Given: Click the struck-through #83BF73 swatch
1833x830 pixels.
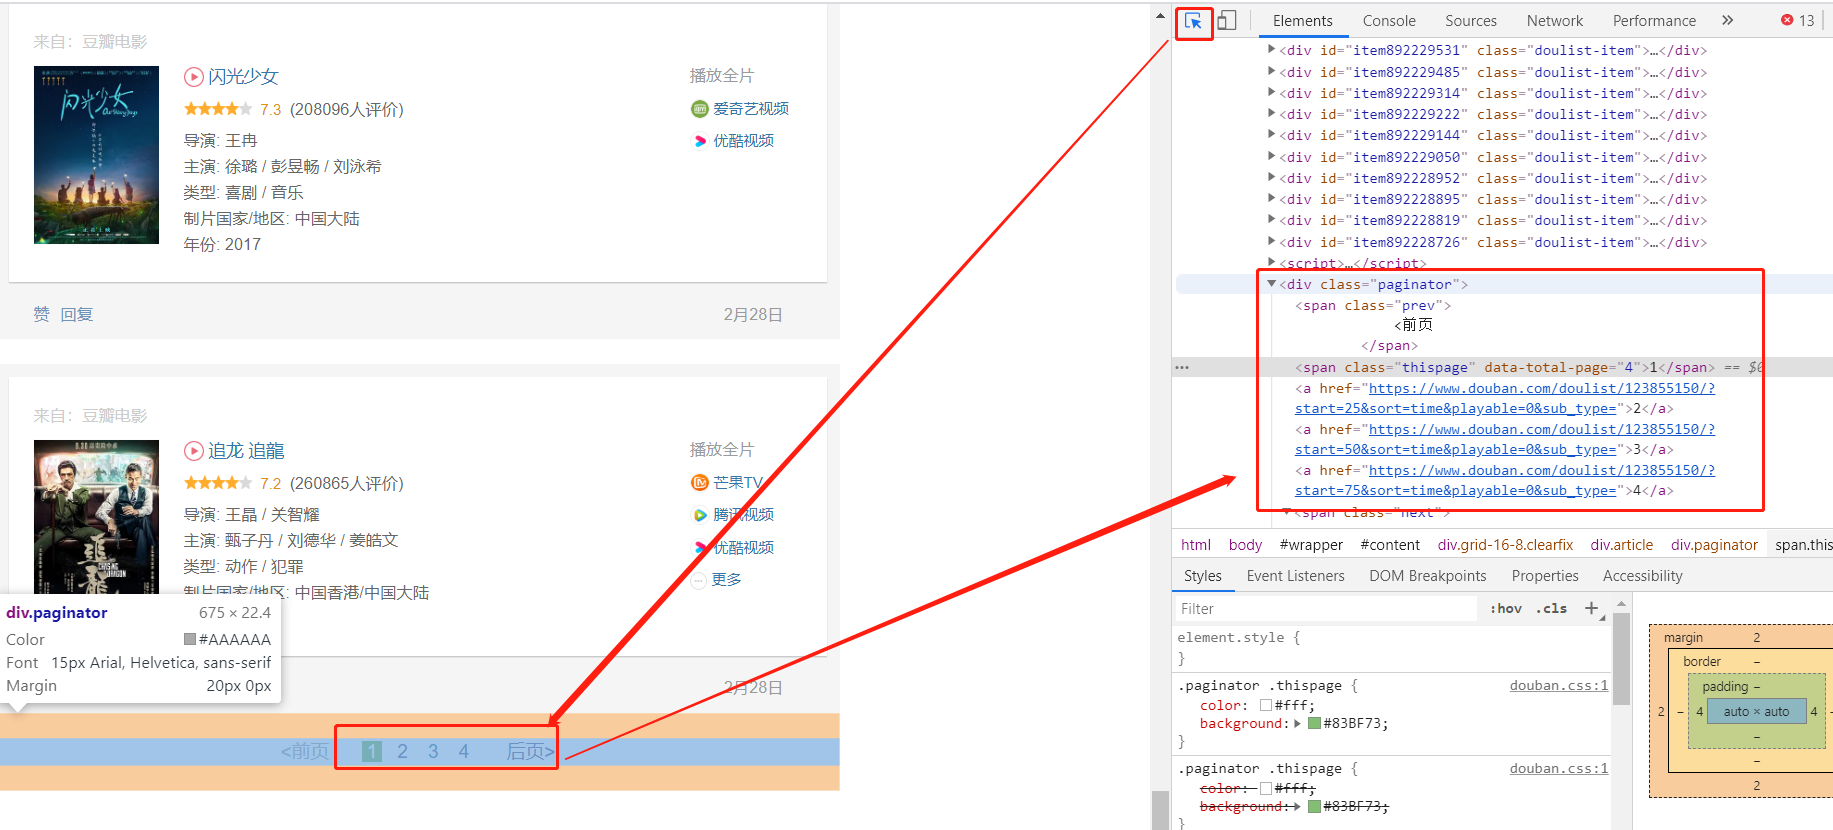Looking at the screenshot, I should click(x=1314, y=806).
